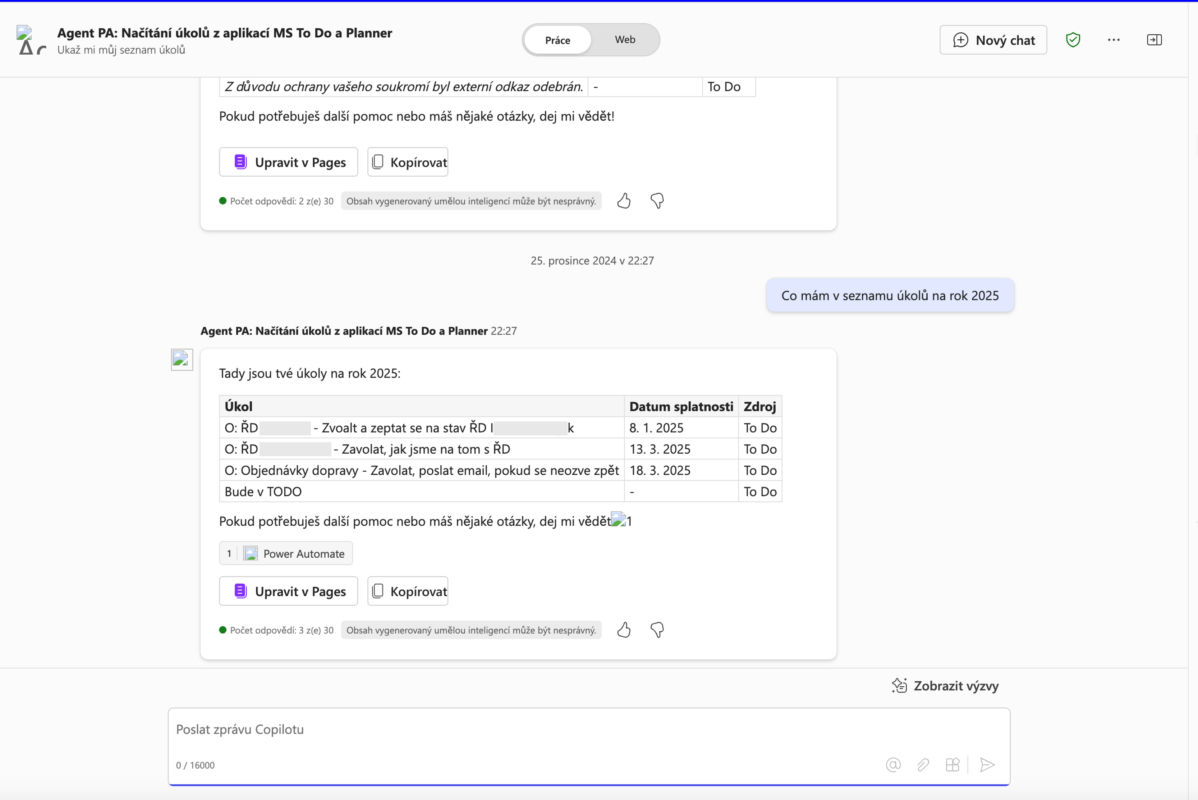Click the table cell '13. 3. 2025'
Screen dimensions: 1198x800
(x=681, y=449)
